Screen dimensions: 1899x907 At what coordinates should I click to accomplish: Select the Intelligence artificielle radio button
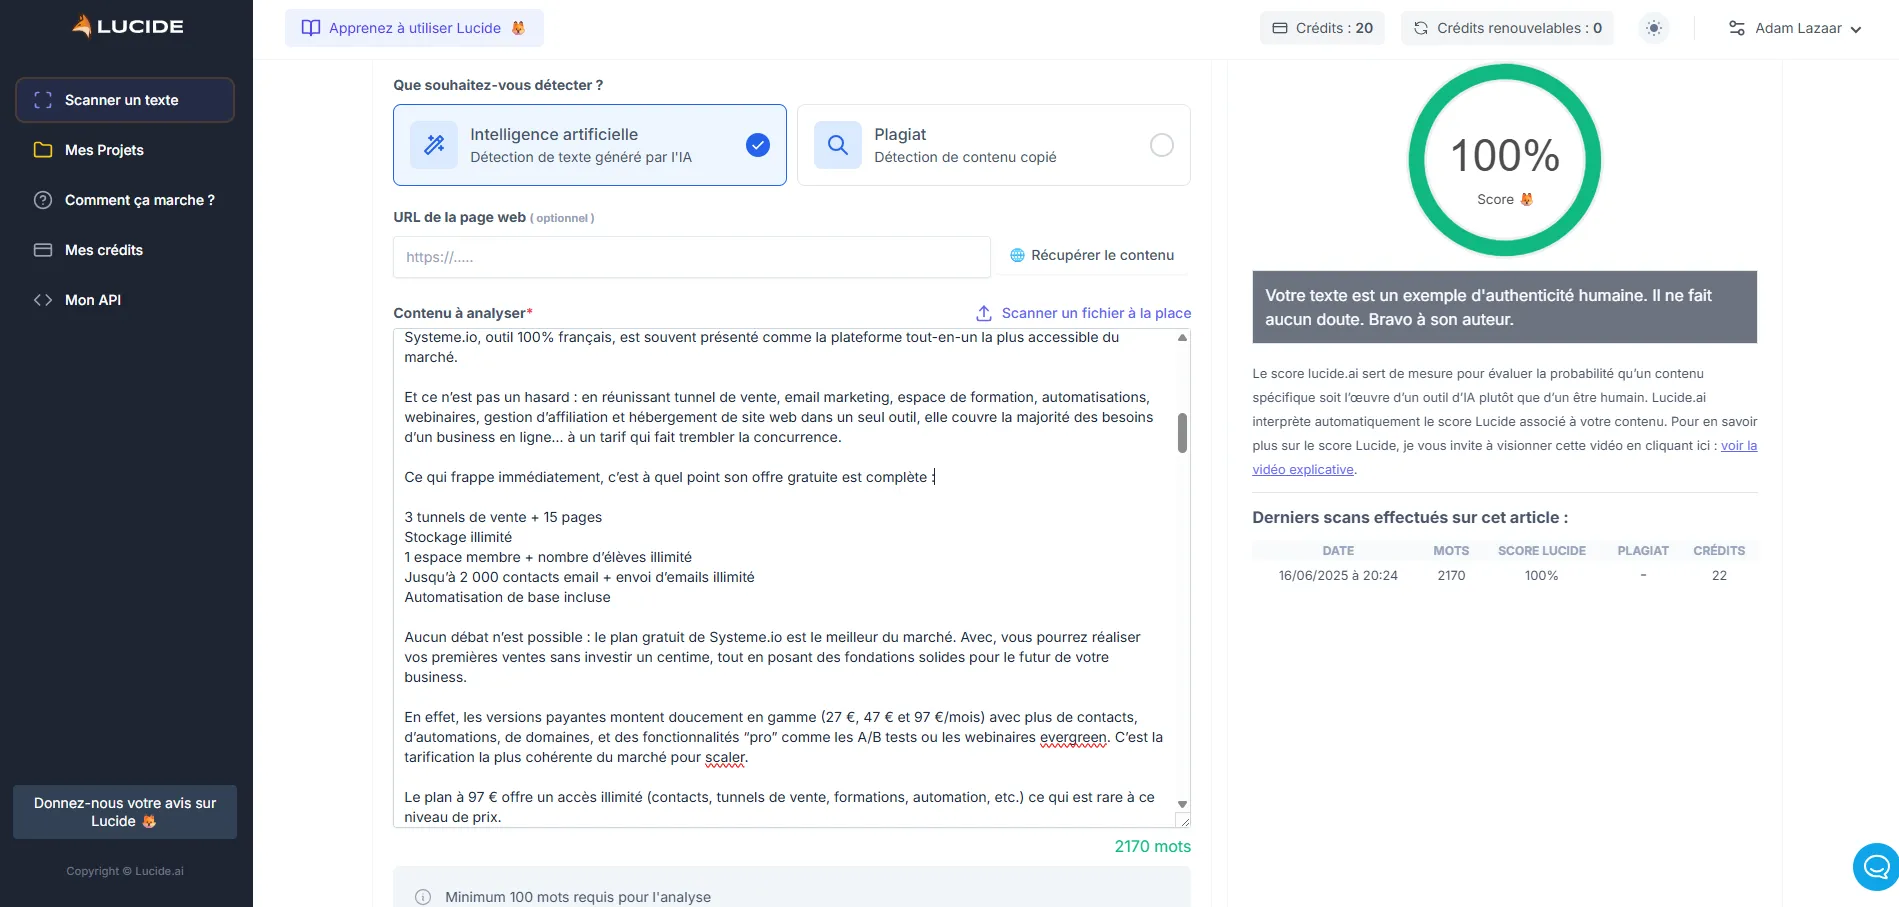click(x=757, y=145)
